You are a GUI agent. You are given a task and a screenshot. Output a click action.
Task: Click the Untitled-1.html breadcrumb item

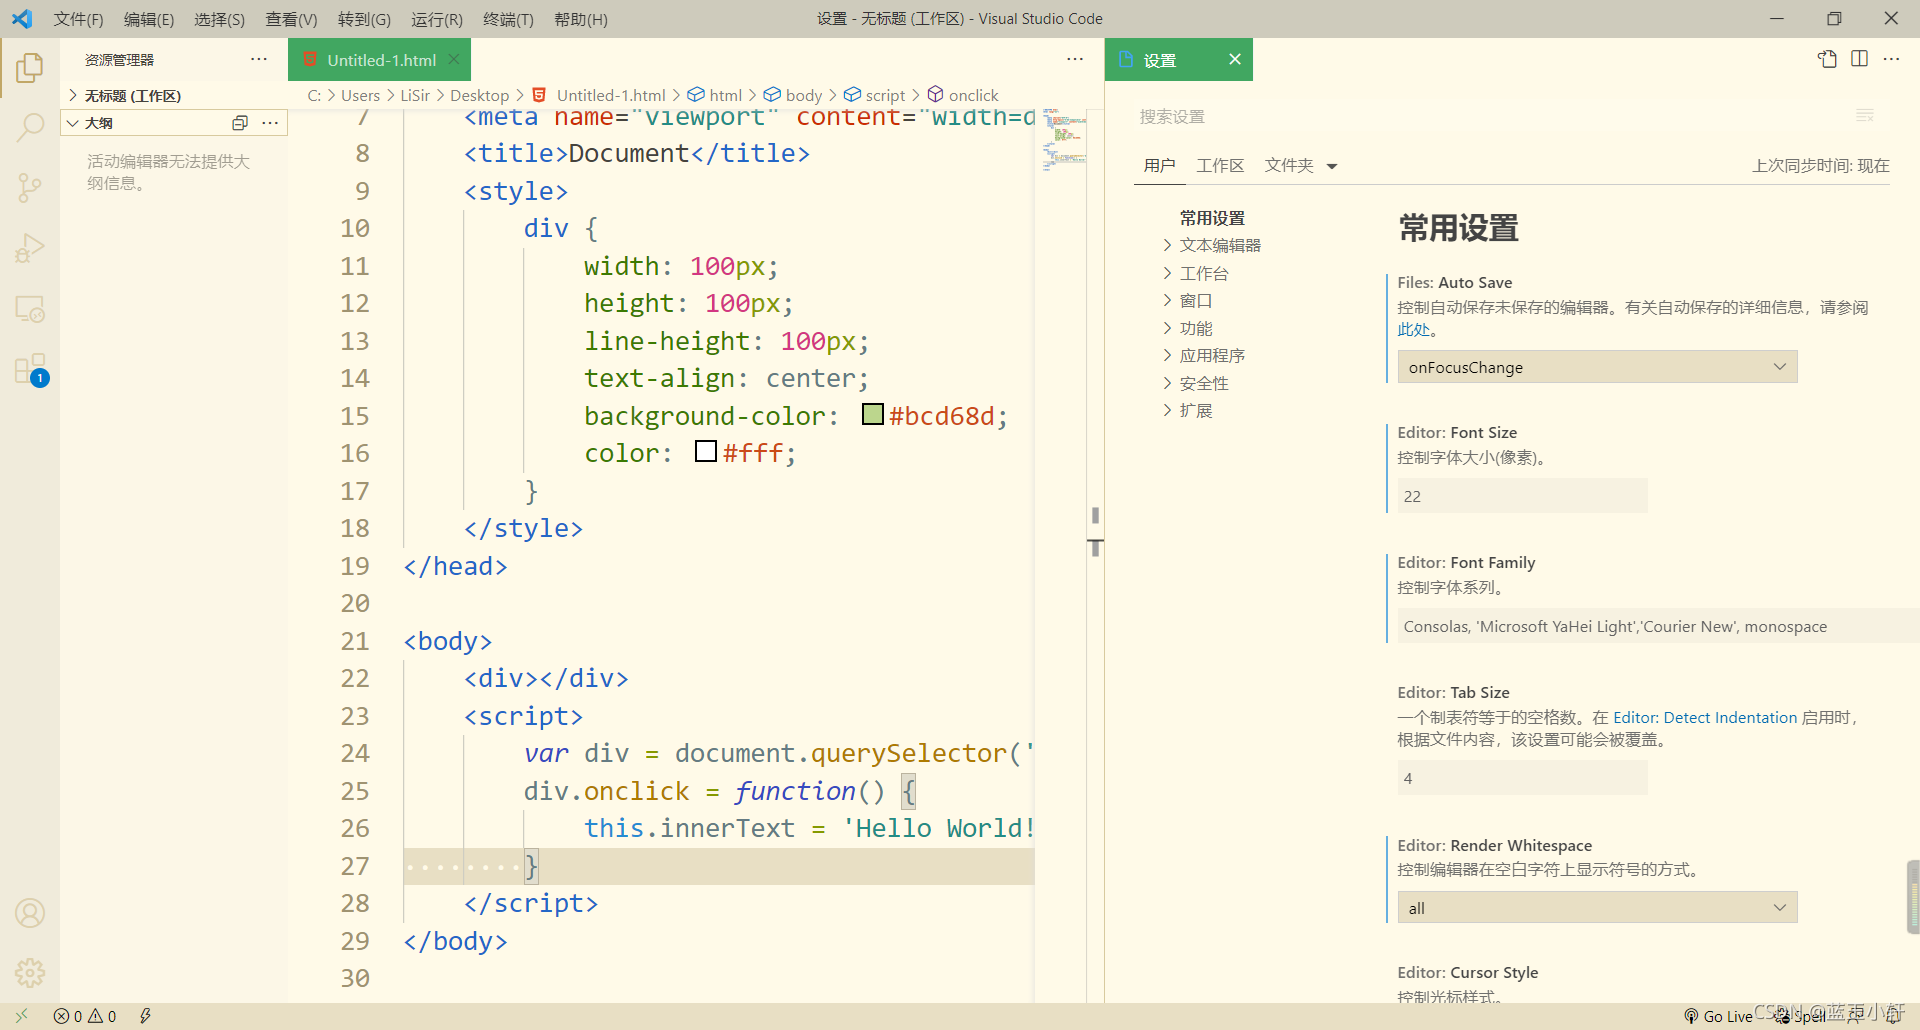599,95
